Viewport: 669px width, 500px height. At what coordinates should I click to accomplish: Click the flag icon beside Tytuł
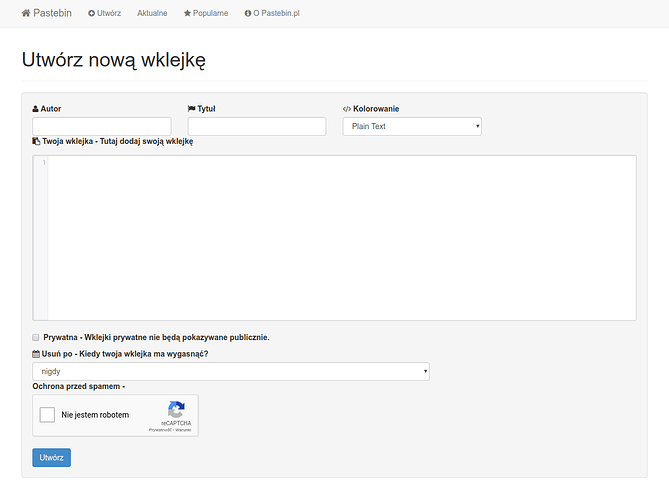point(192,109)
